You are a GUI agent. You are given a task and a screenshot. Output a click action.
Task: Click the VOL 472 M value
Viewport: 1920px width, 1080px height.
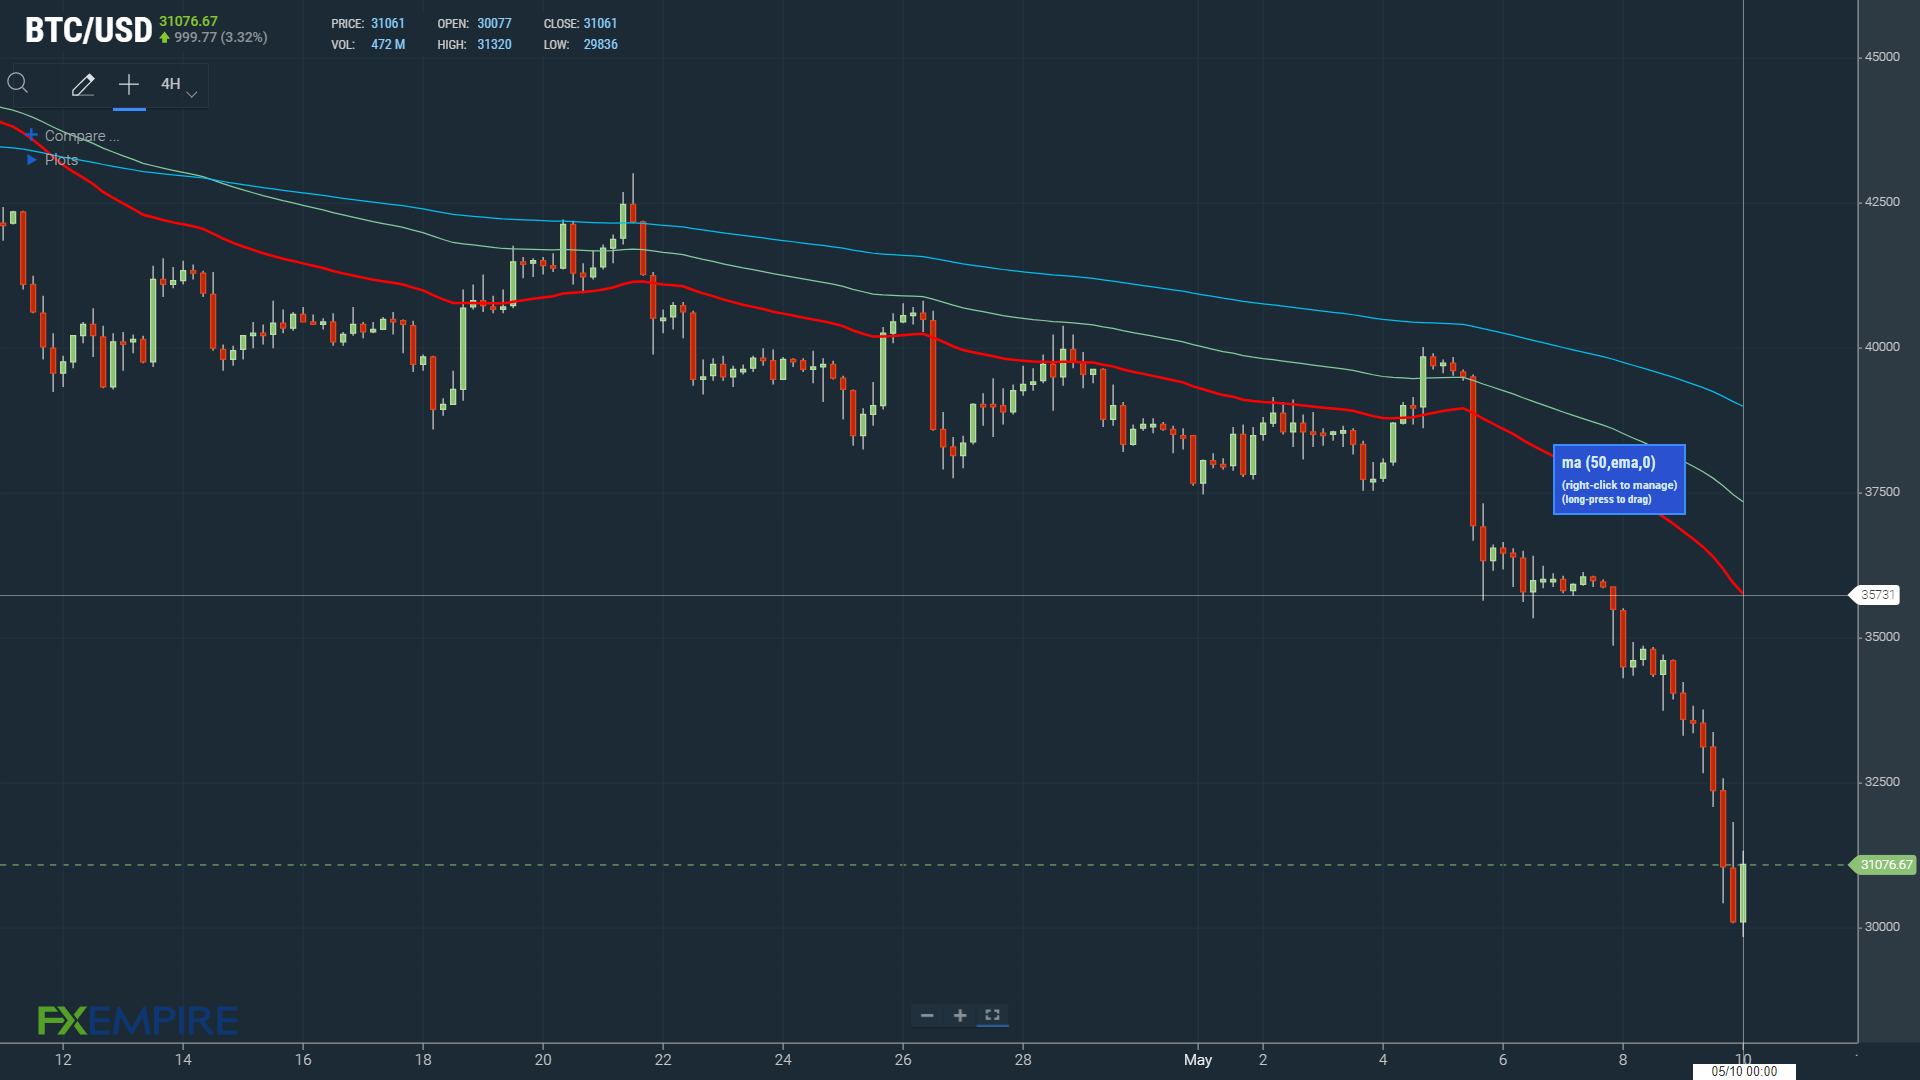(x=388, y=45)
